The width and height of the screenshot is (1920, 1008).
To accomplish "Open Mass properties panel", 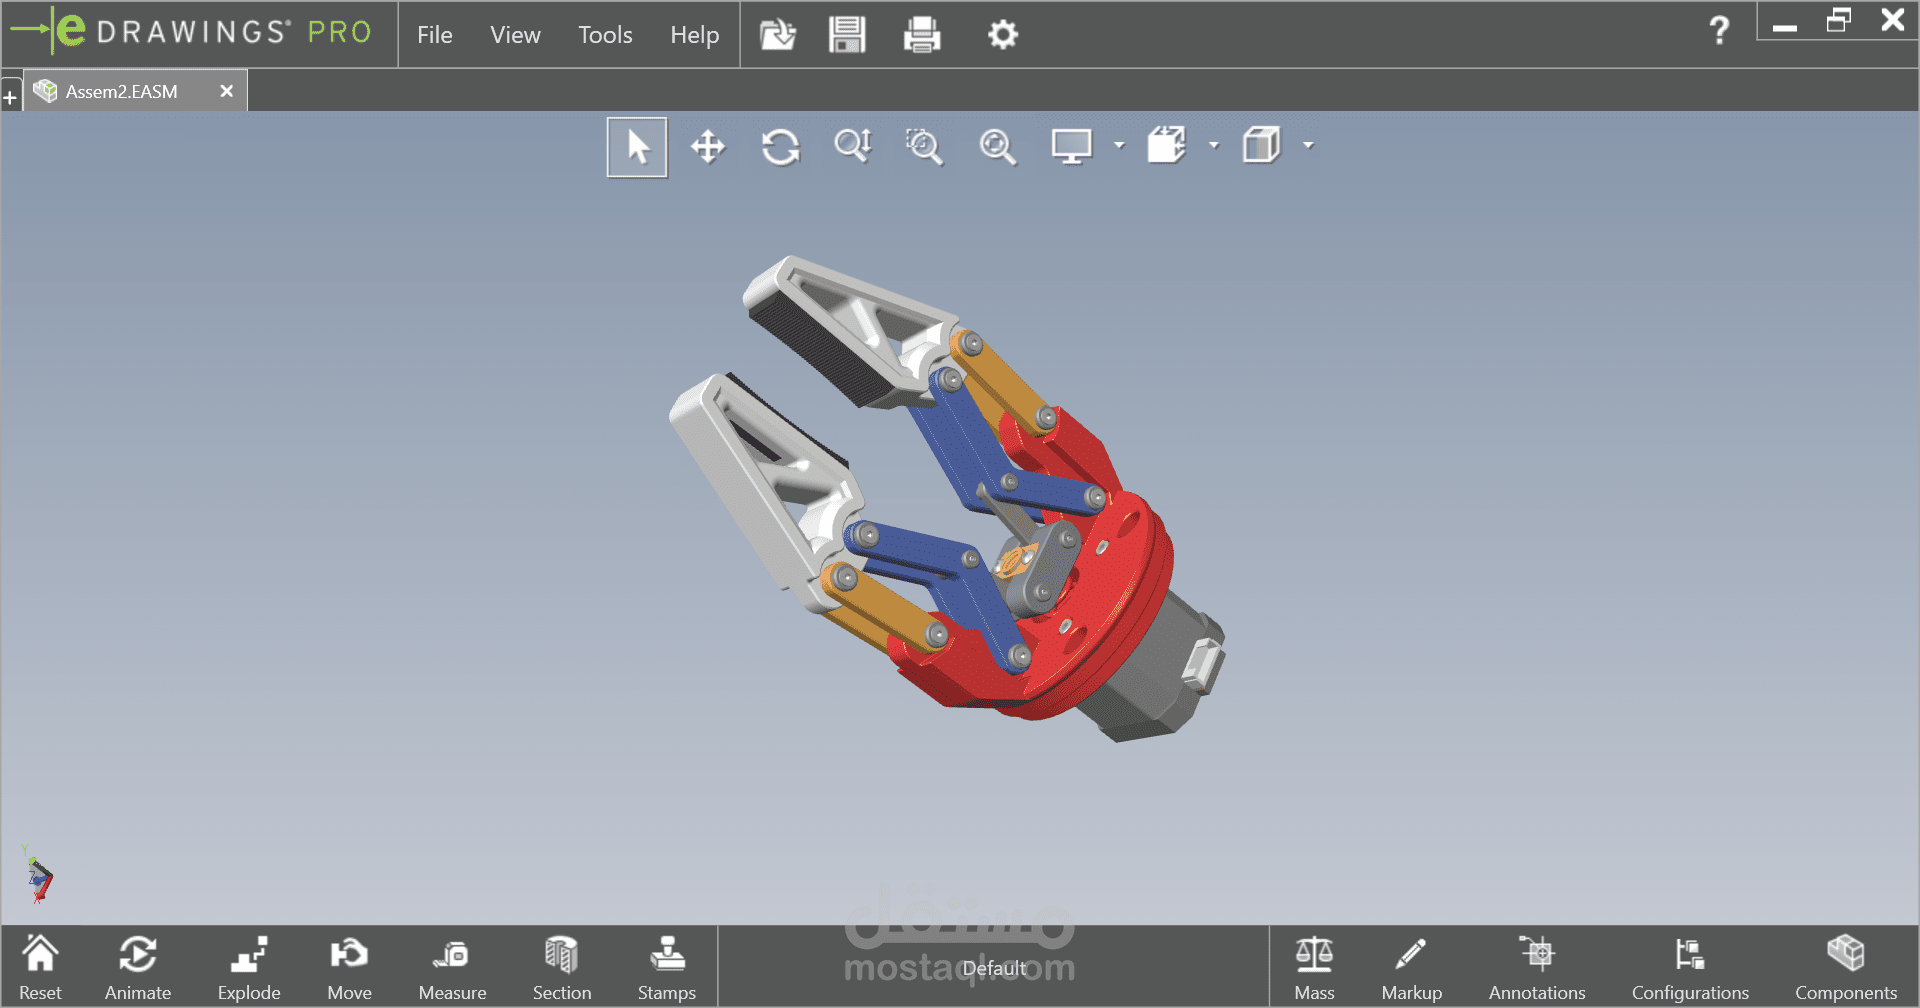I will [x=1314, y=967].
